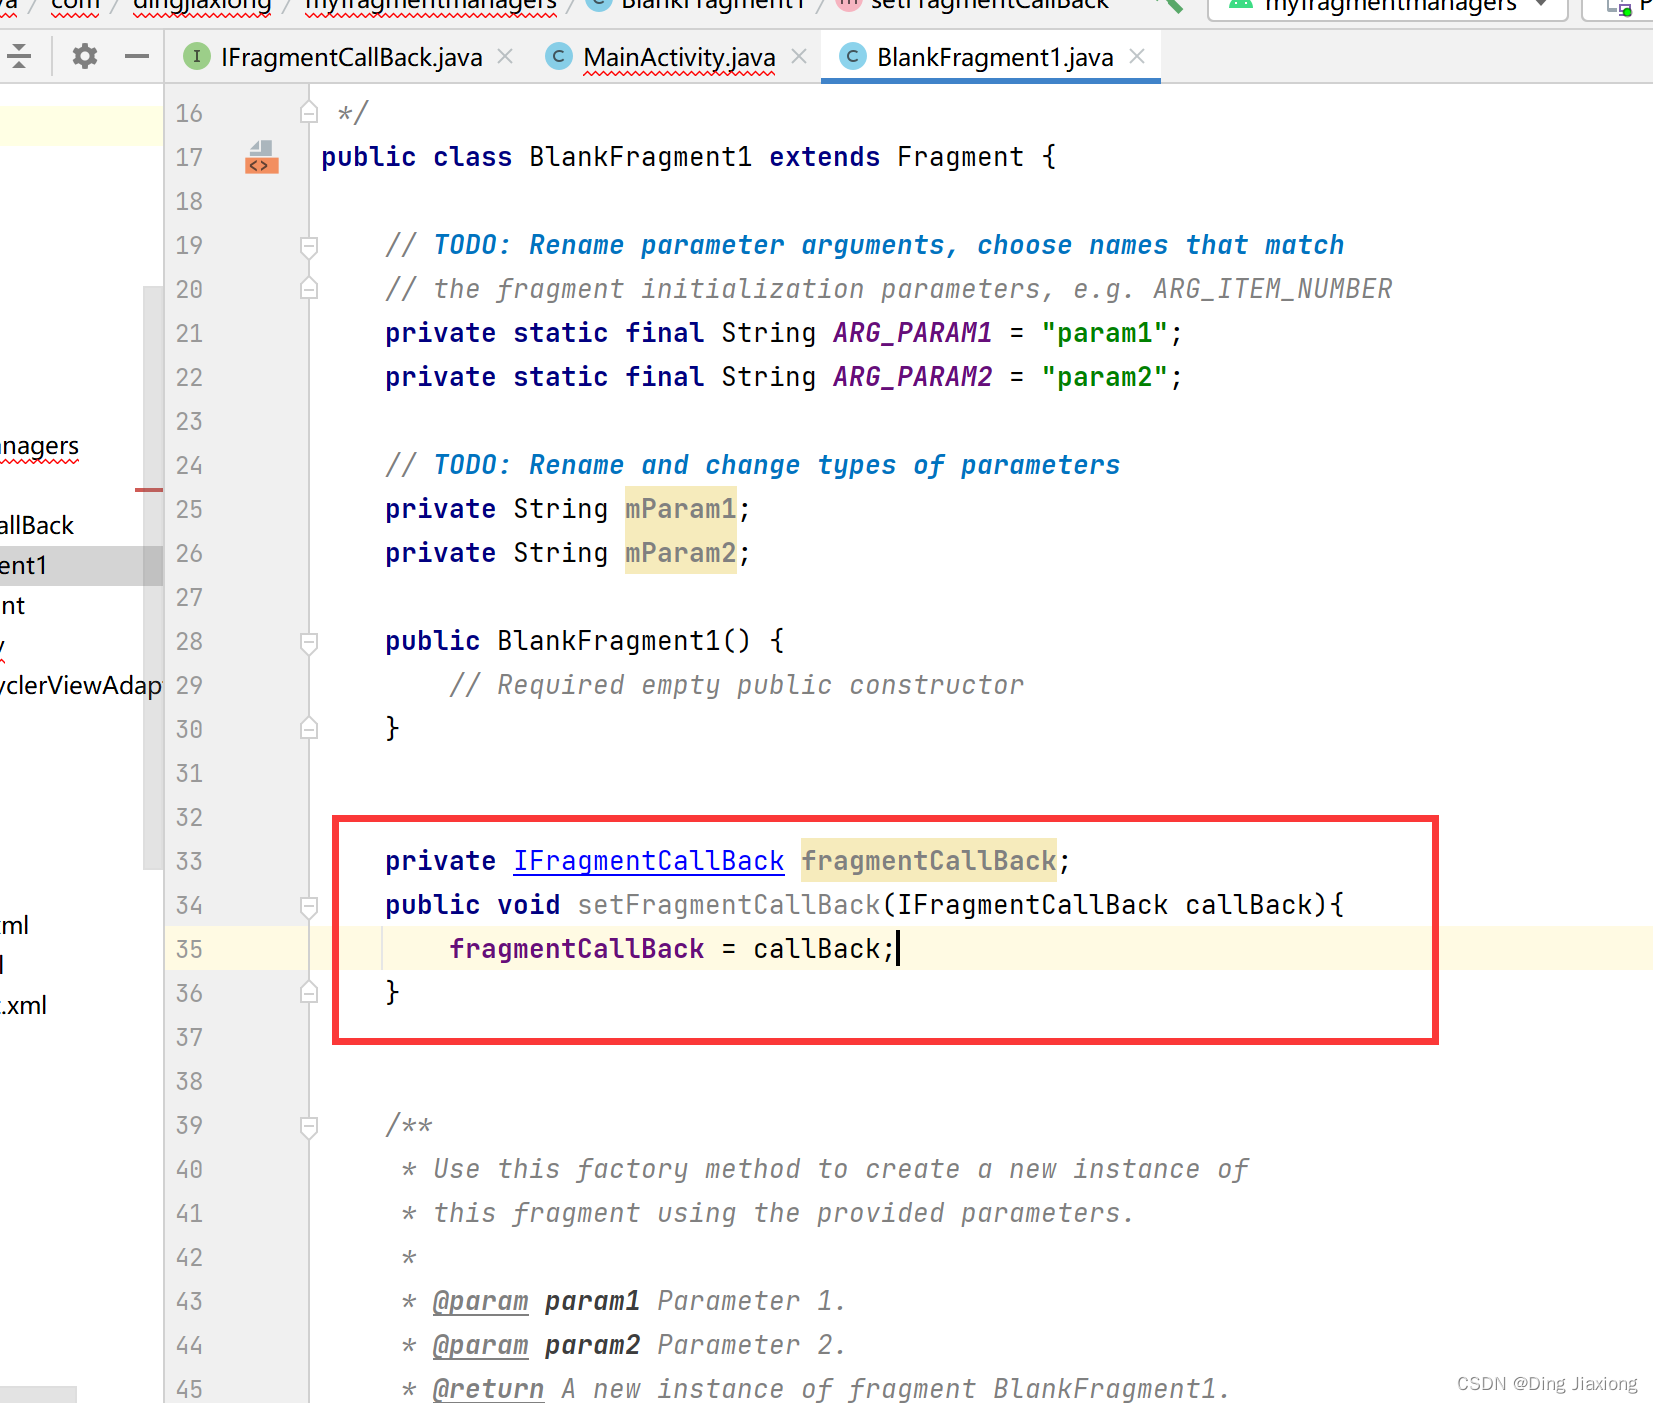Click the highlighted mParam2 field name
This screenshot has width=1653, height=1403.
[681, 553]
